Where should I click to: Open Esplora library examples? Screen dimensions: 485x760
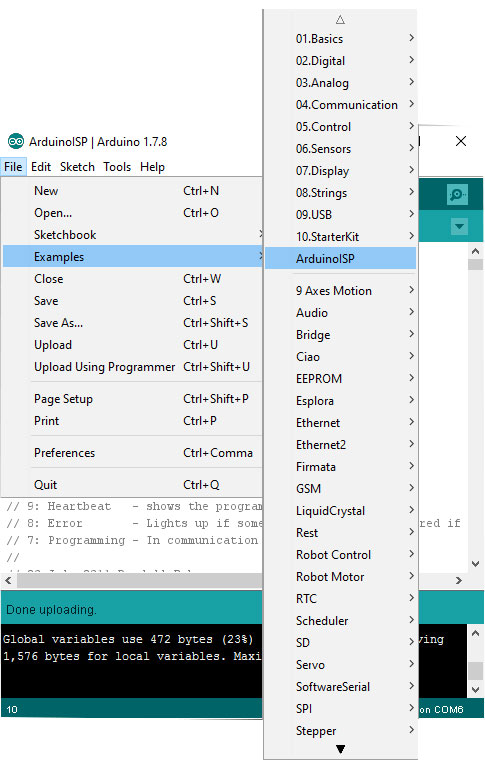(x=341, y=401)
